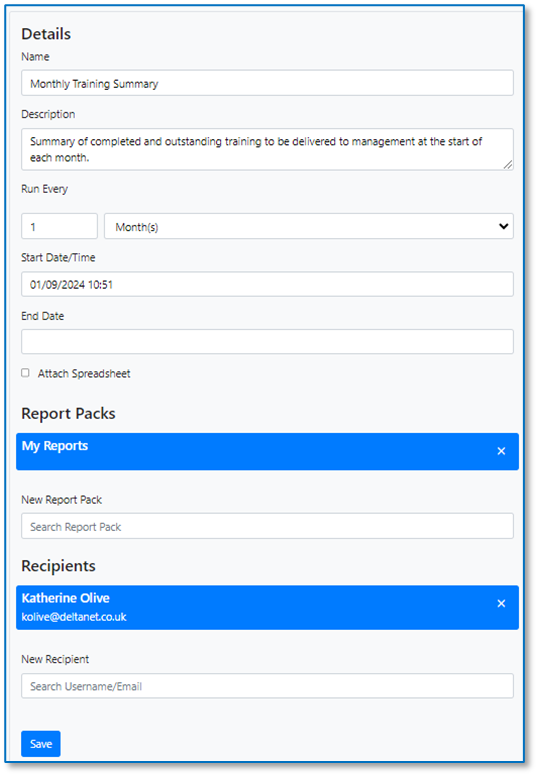Viewport: 538px width, 776px height.
Task: Open the Month(s) interval dropdown
Action: [x=309, y=226]
